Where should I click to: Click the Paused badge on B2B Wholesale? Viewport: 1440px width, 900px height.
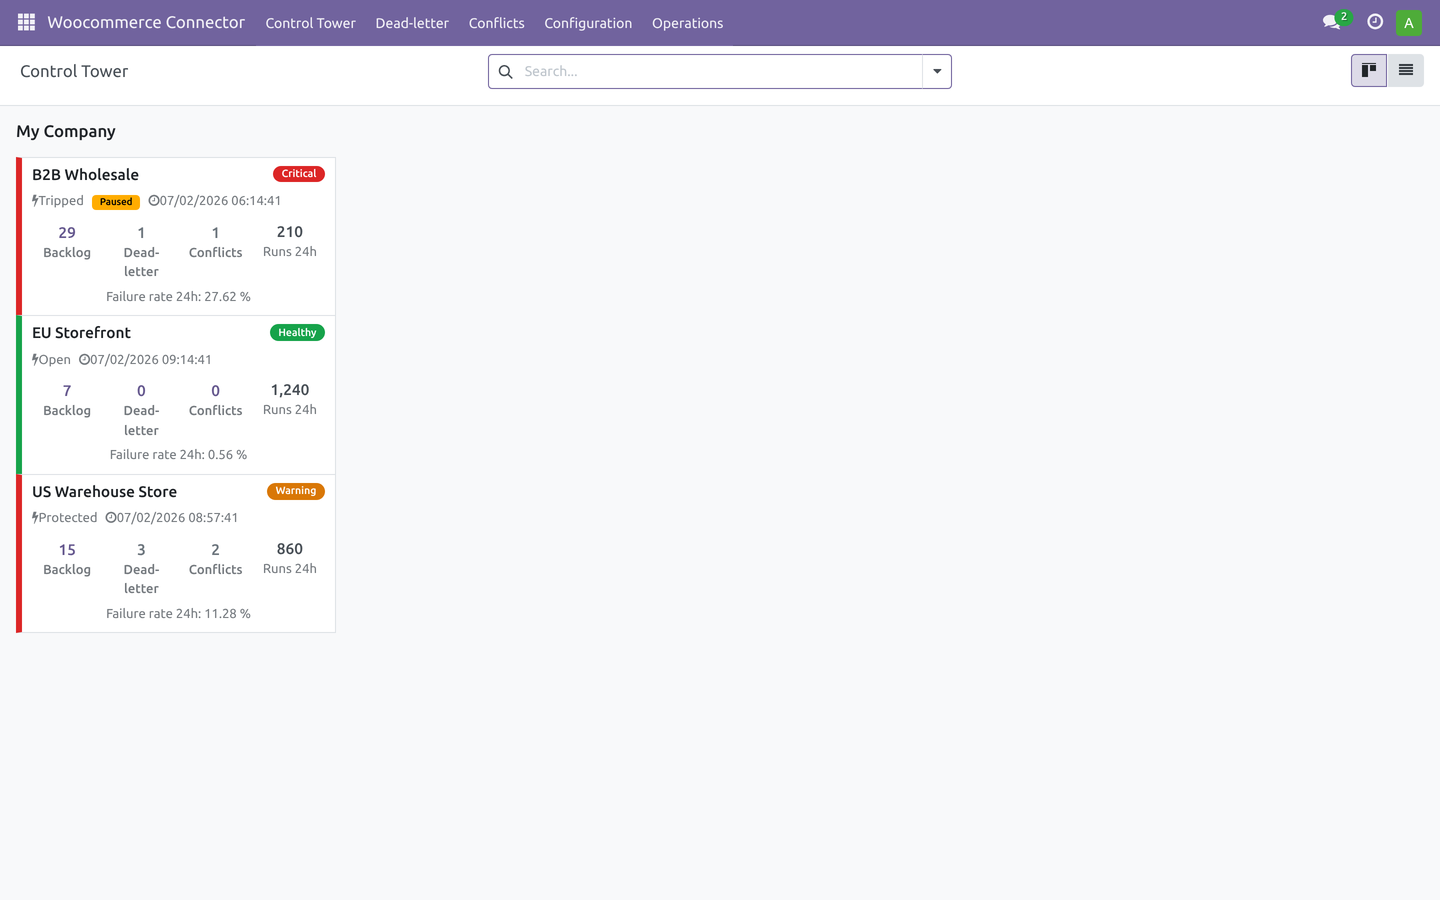click(116, 202)
